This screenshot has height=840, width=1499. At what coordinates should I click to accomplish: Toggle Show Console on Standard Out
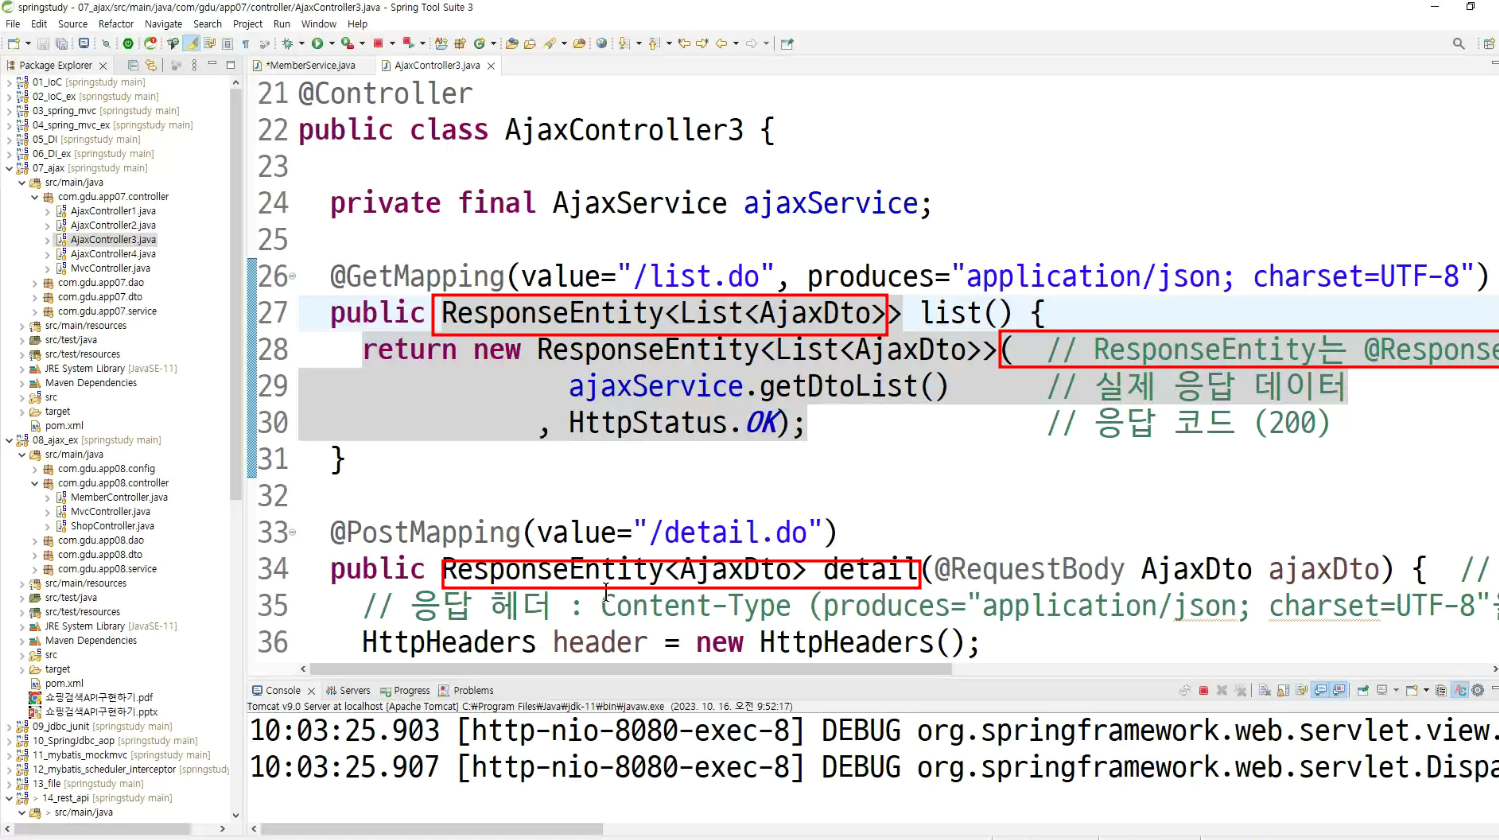(x=1320, y=690)
